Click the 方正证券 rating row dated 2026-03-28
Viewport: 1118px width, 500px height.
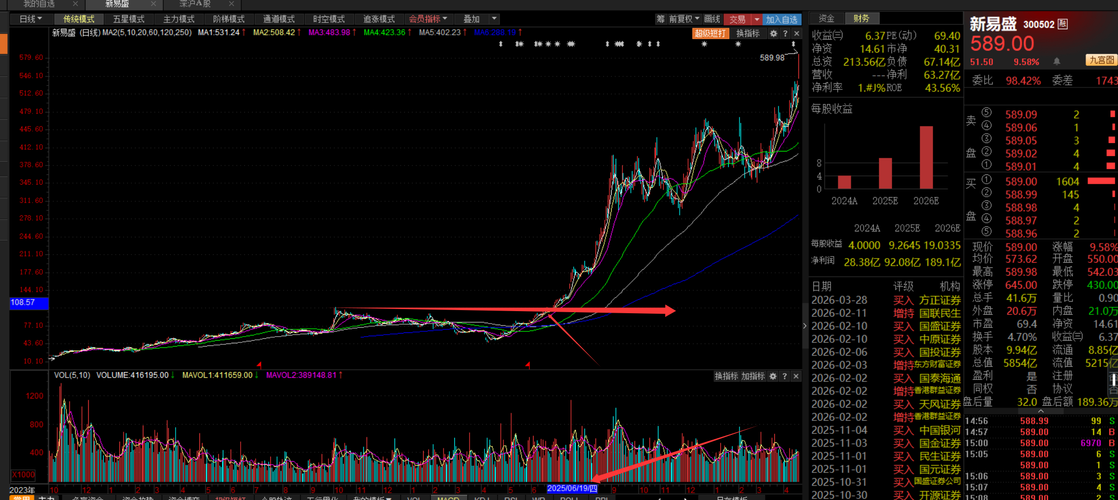(886, 300)
